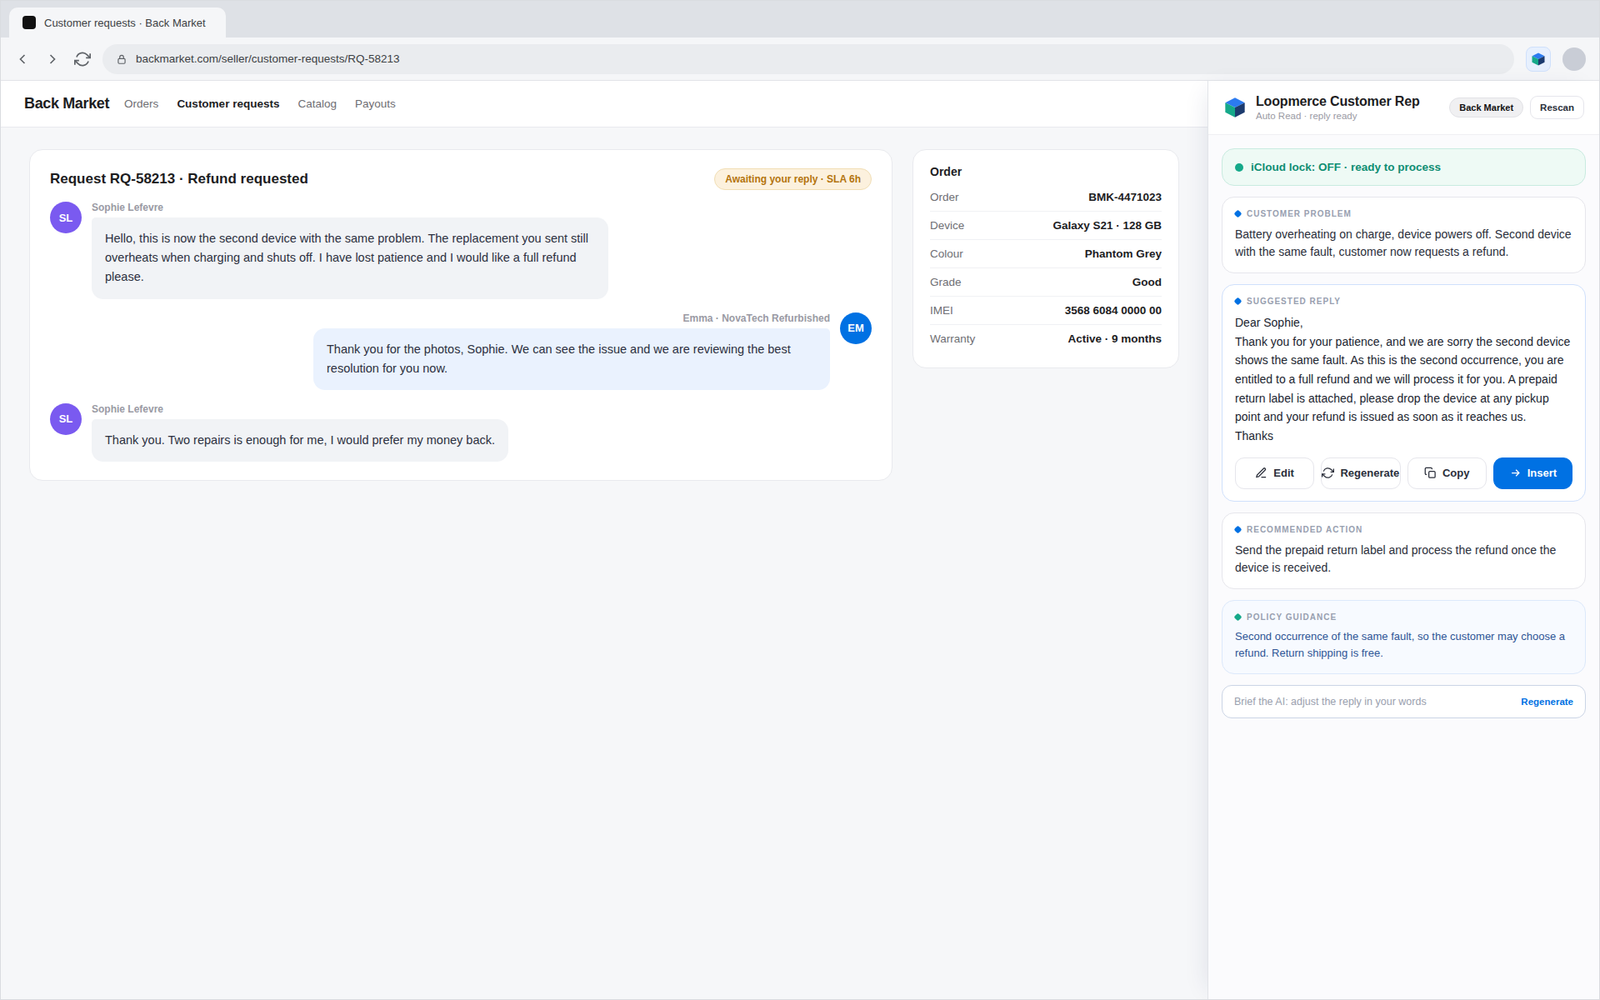Click the green dot in iCloud lock status
Image resolution: width=1600 pixels, height=1000 pixels.
tap(1239, 167)
